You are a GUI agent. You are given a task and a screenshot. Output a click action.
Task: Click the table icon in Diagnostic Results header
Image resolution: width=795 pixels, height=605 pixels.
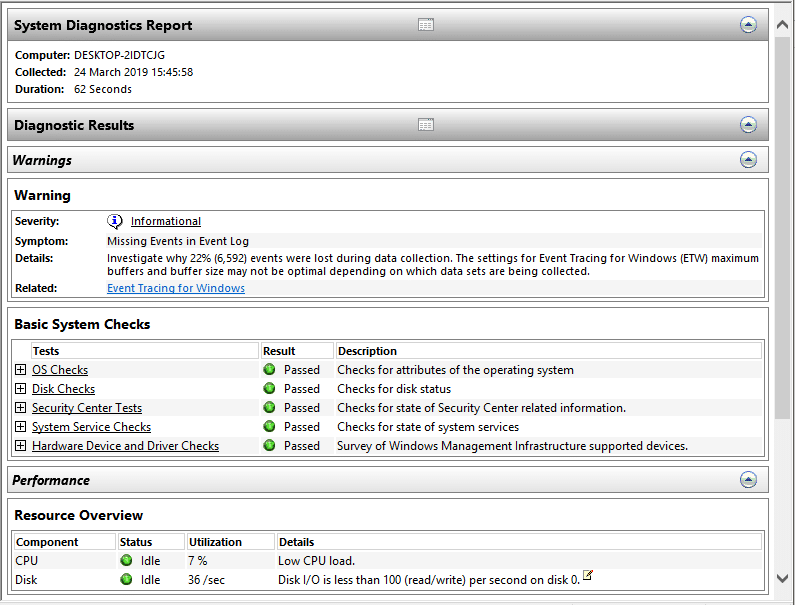426,125
